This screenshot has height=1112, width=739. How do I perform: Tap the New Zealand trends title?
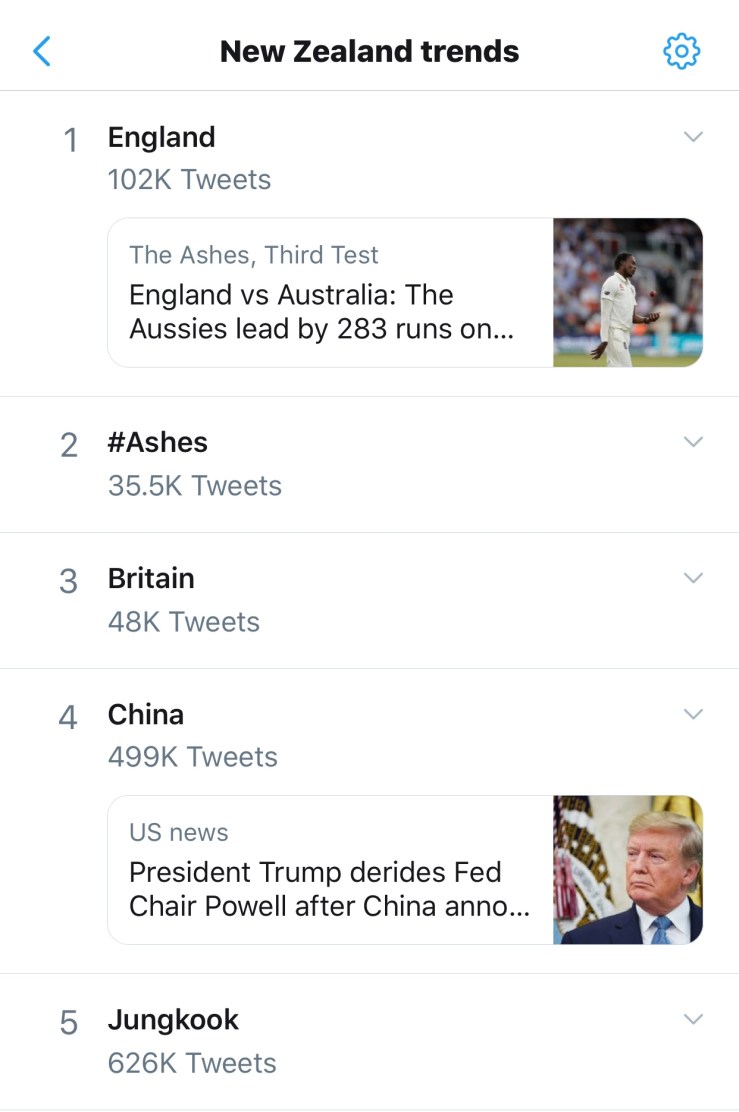(369, 51)
